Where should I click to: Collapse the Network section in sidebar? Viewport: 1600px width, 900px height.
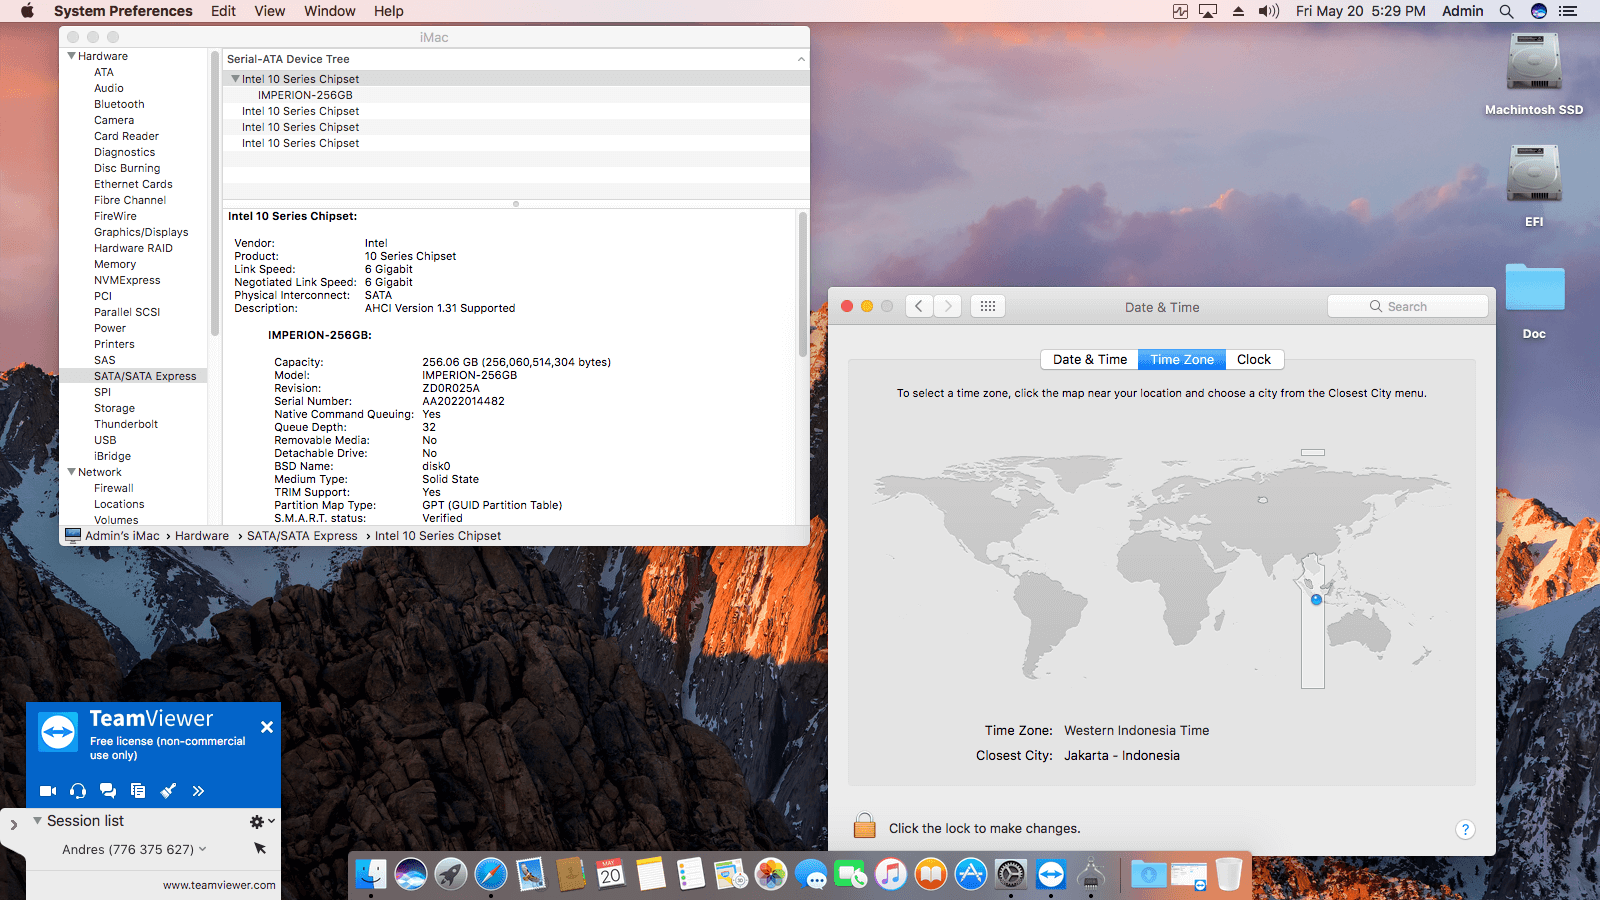[x=72, y=472]
